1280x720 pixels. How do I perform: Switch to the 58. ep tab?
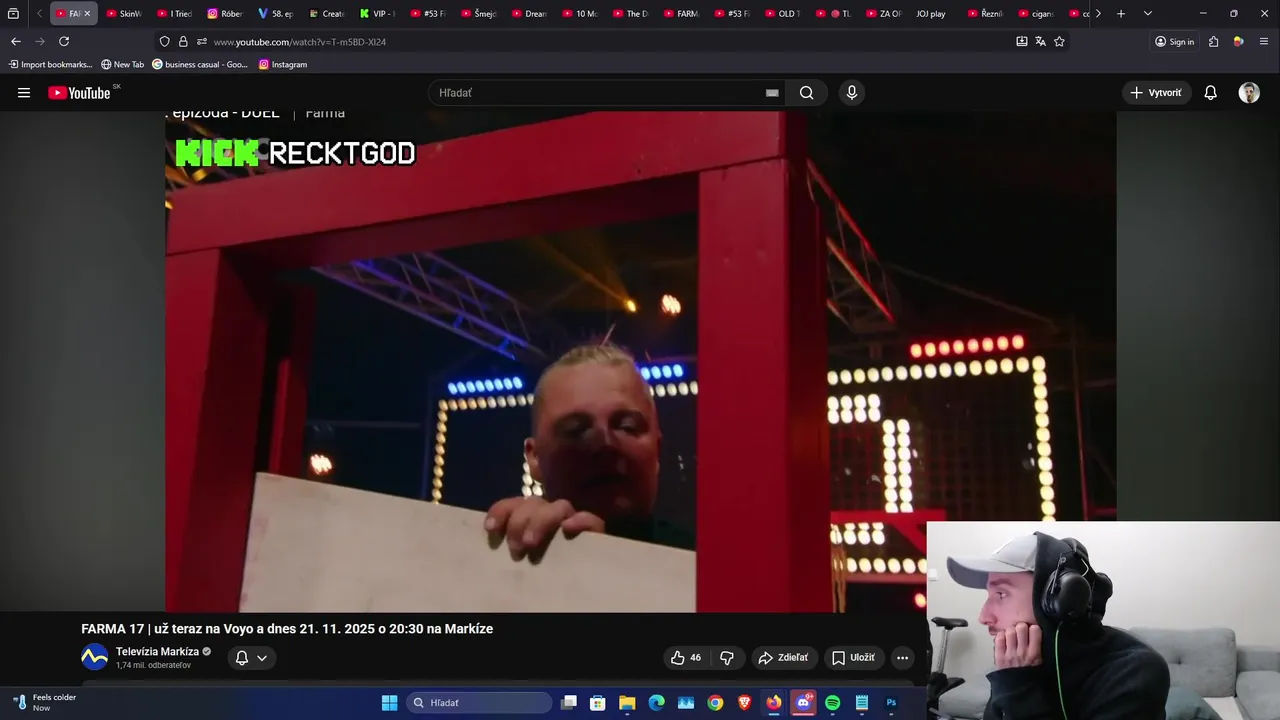(x=276, y=14)
